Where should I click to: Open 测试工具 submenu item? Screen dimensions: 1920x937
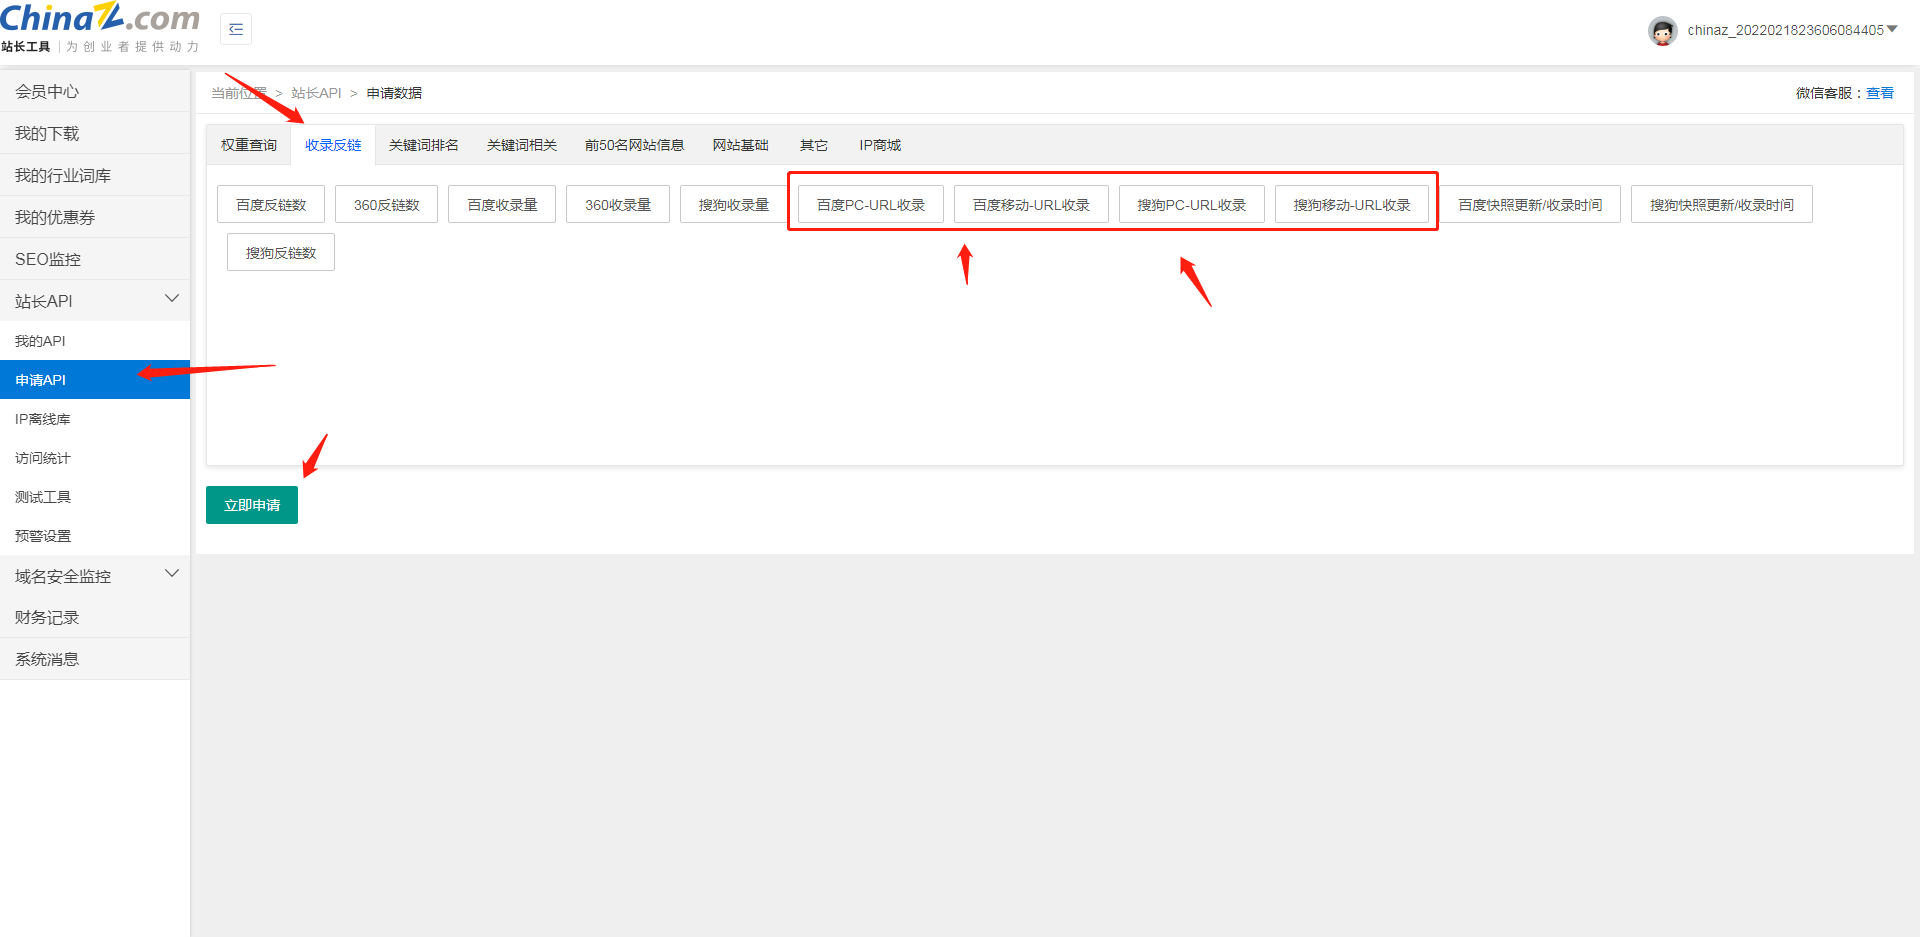[x=95, y=497]
